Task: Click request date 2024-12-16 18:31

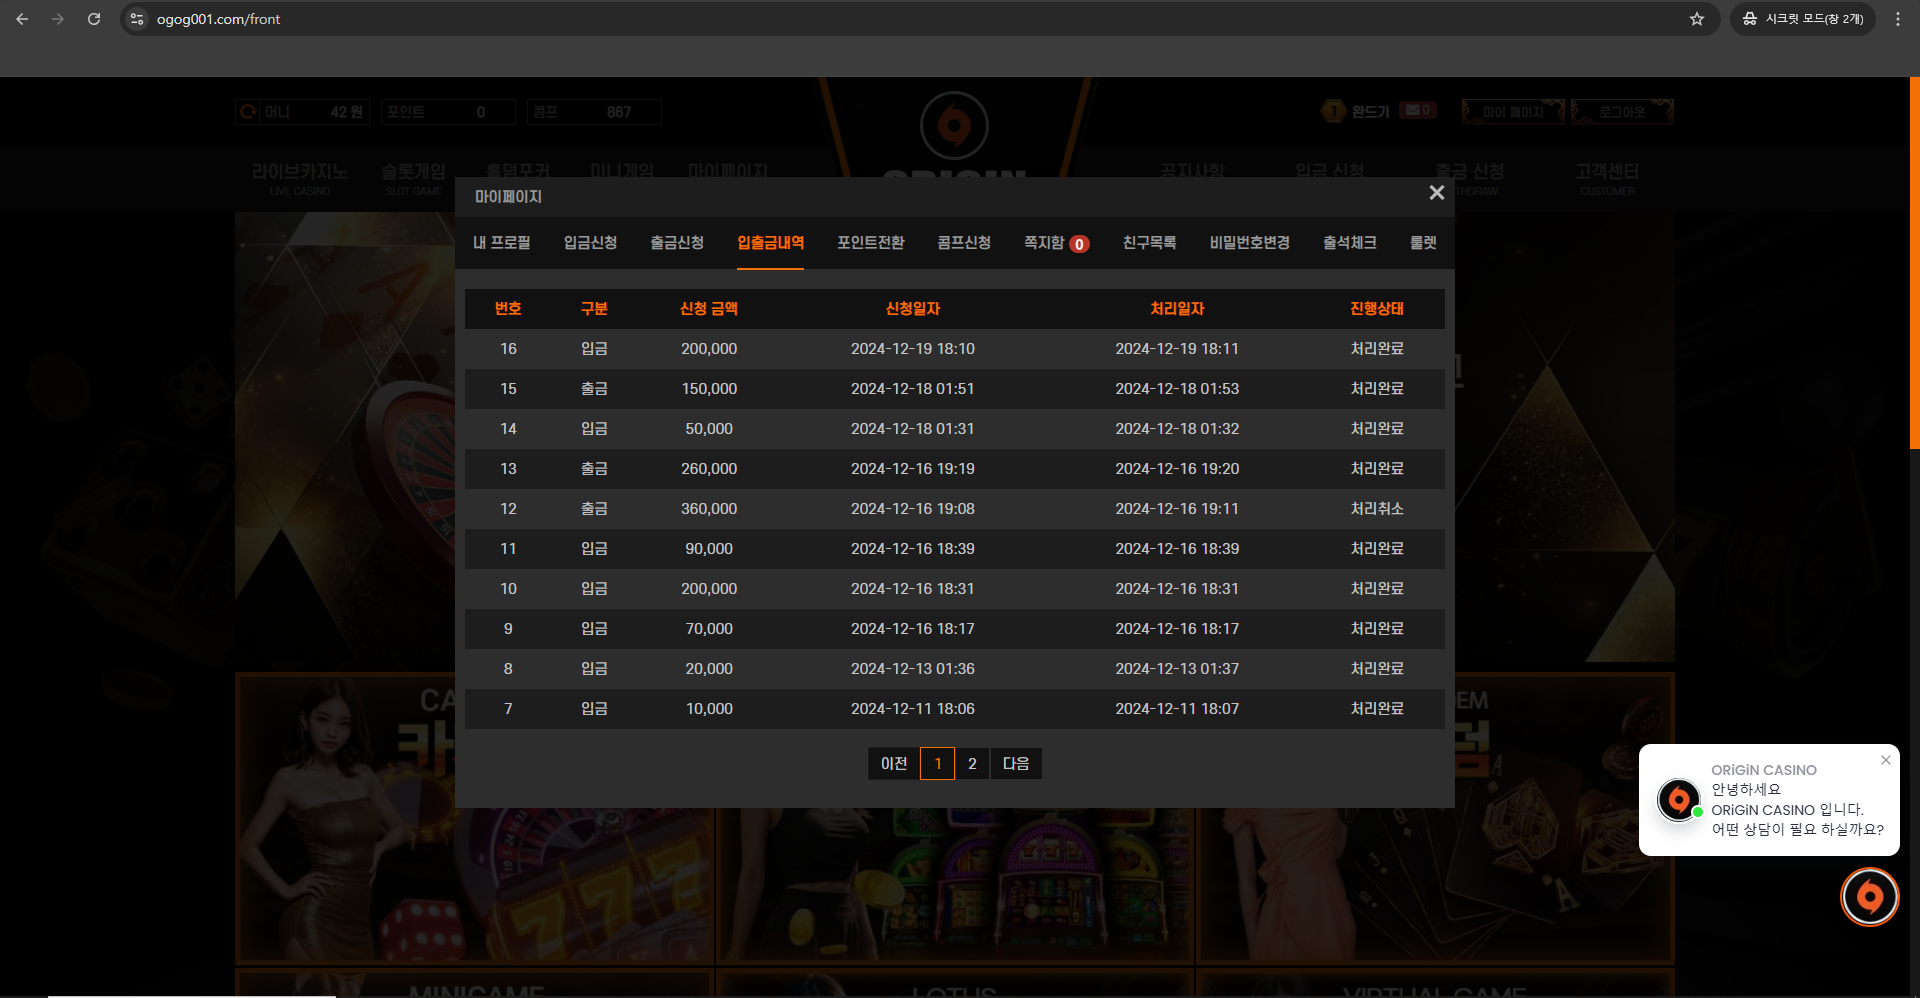Action: pos(913,589)
